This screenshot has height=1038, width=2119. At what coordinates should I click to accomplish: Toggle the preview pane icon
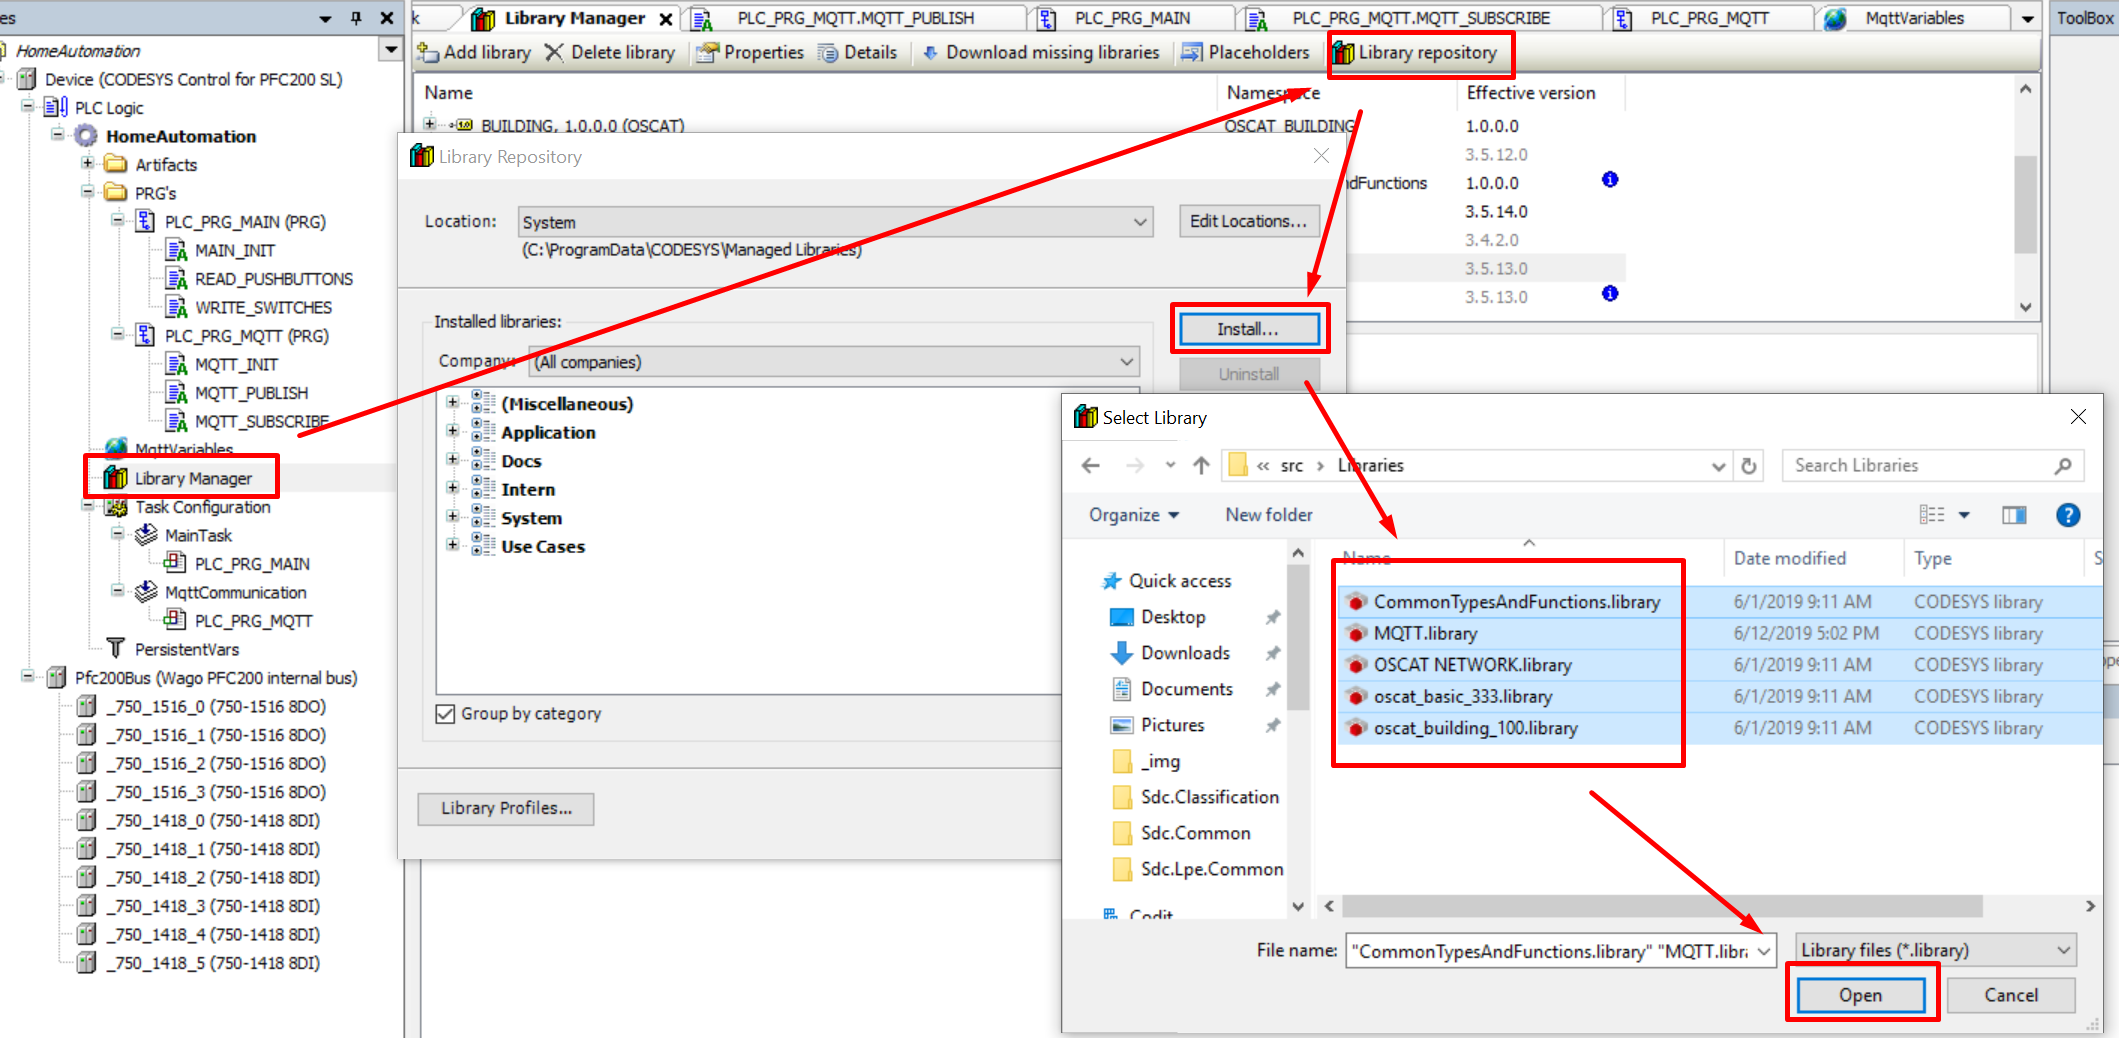pyautogui.click(x=2014, y=514)
